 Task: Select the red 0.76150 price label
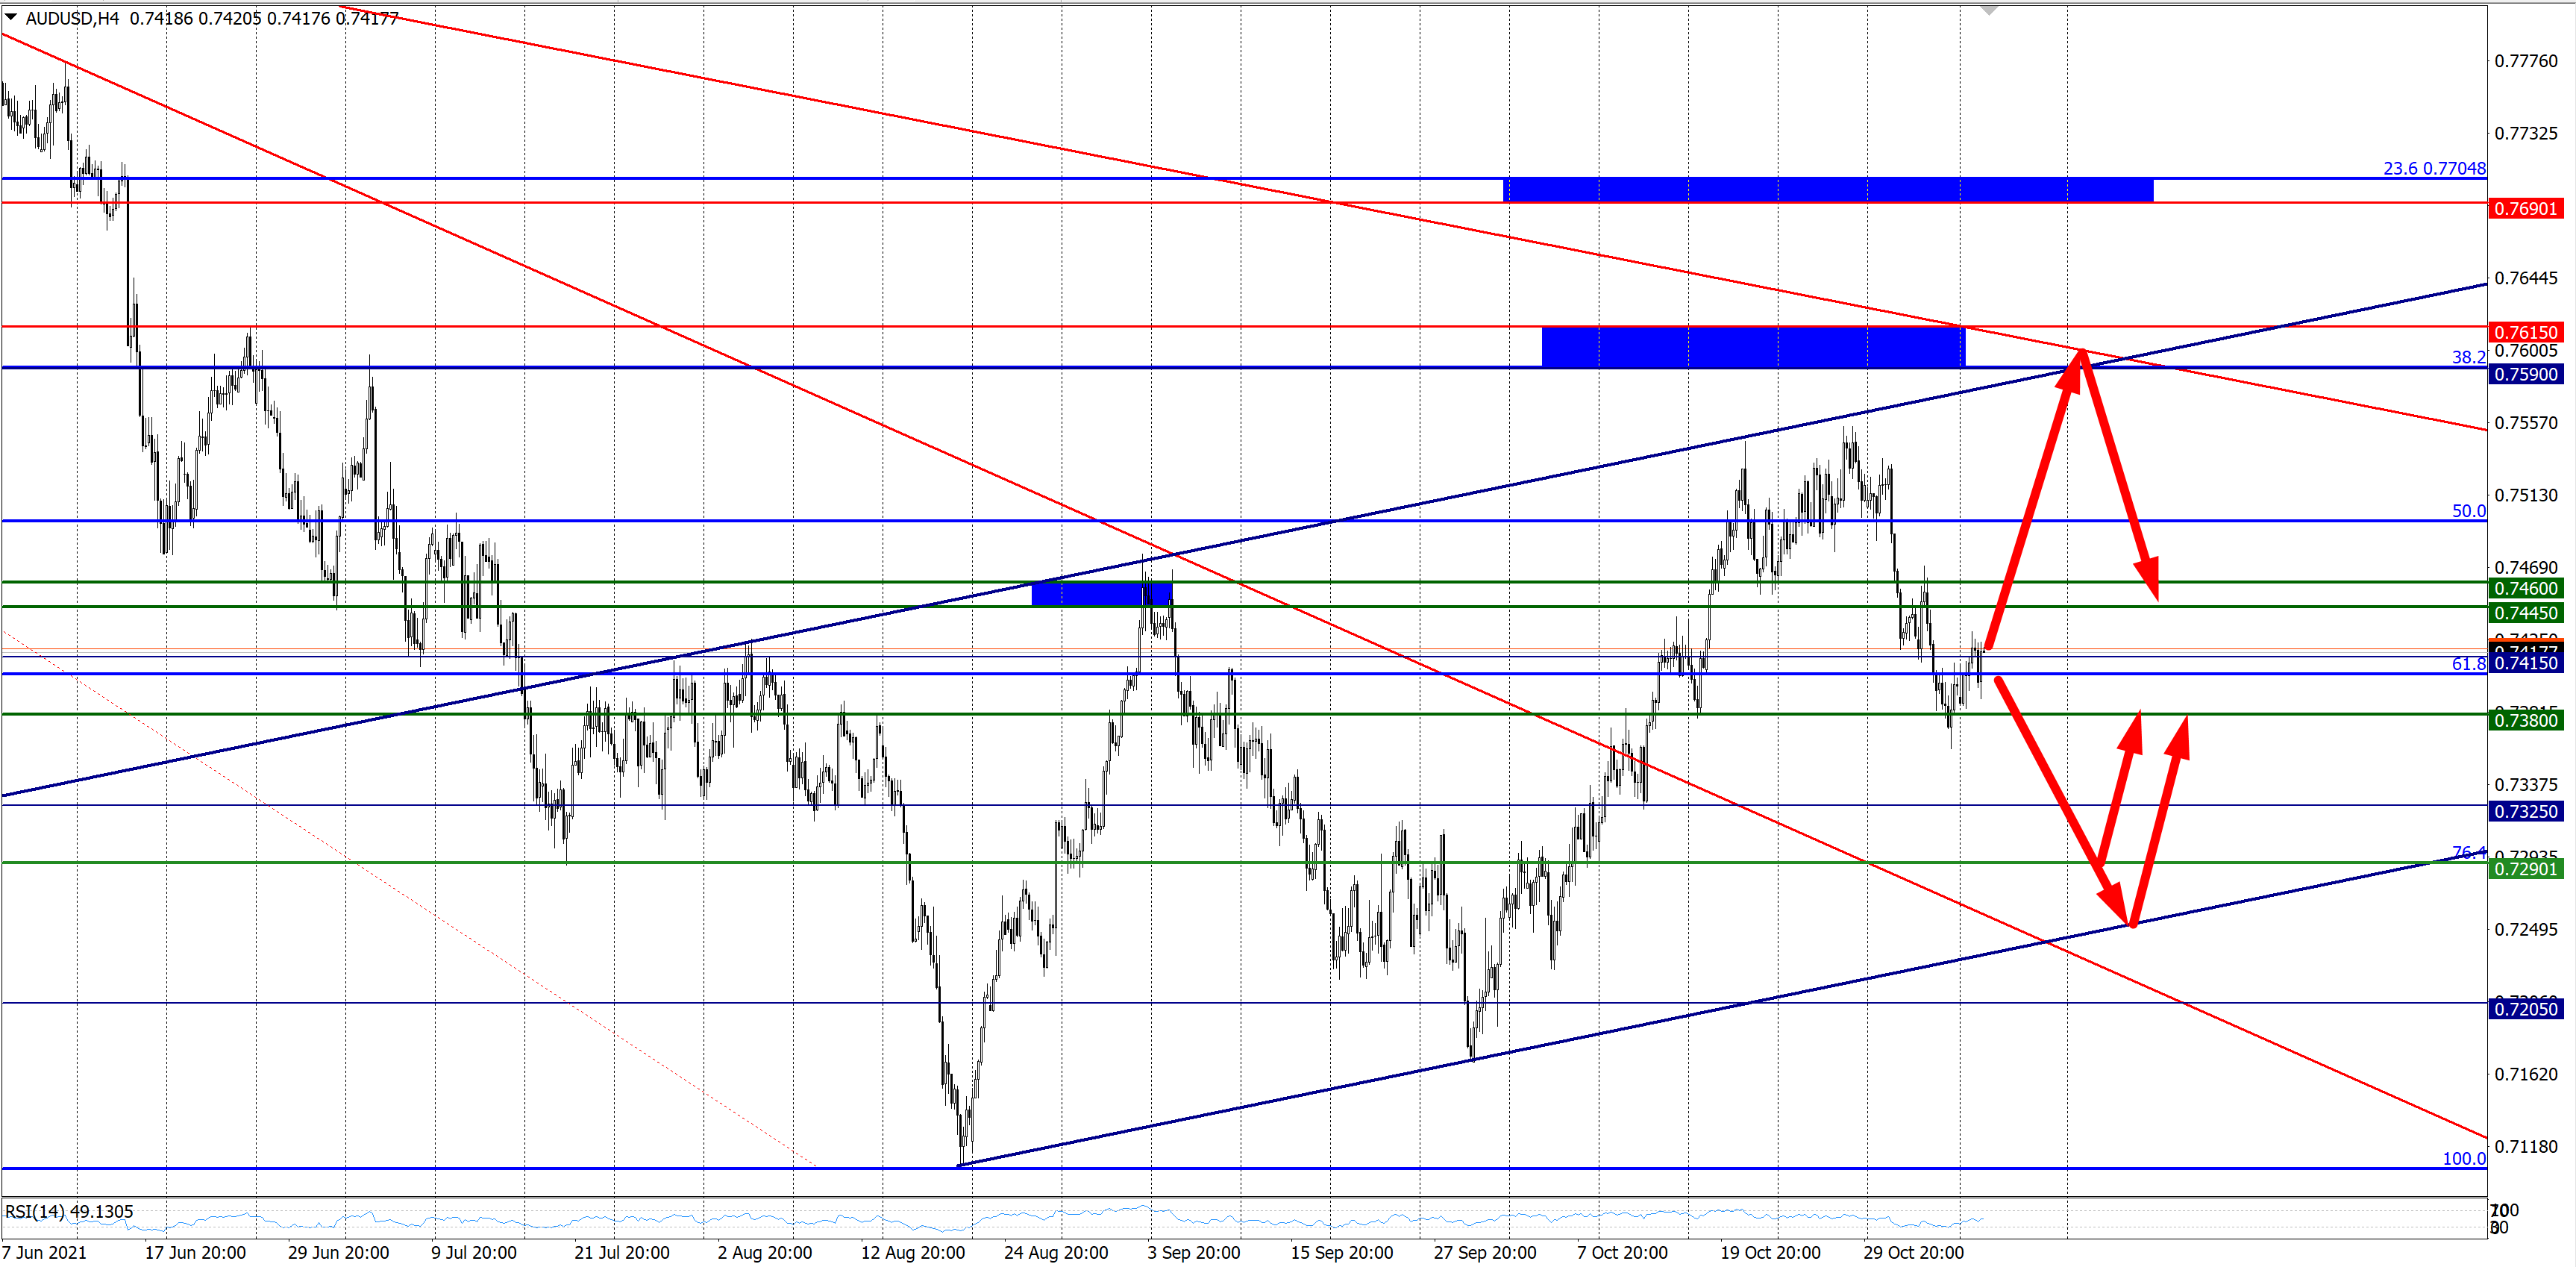[2525, 332]
